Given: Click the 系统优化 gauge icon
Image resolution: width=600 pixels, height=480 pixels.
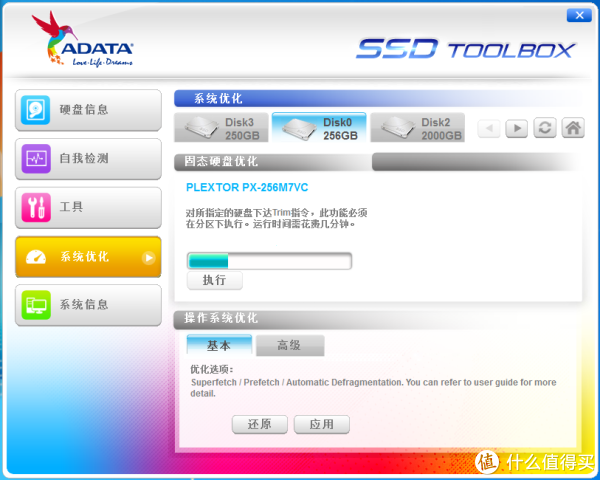Looking at the screenshot, I should tap(36, 257).
